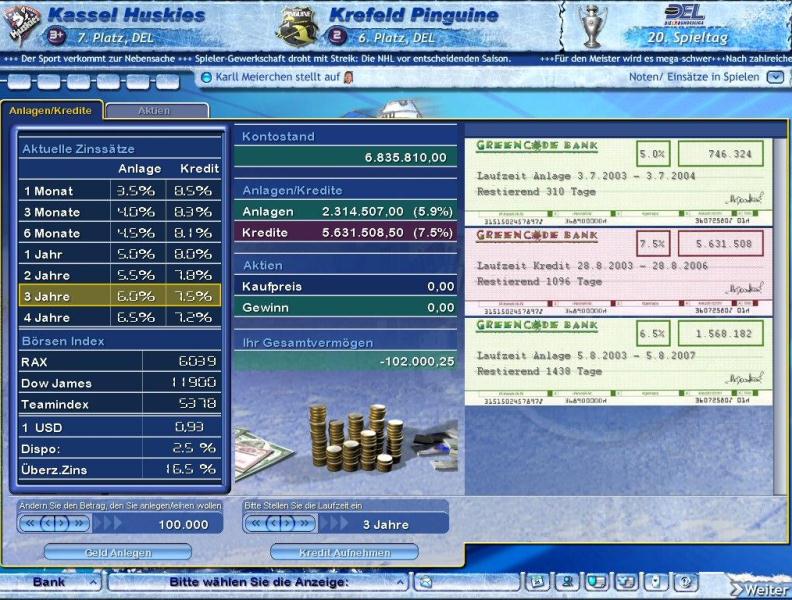The height and width of the screenshot is (600, 792).
Task: Select the Anlagen/Kredite tab
Action: pos(50,111)
